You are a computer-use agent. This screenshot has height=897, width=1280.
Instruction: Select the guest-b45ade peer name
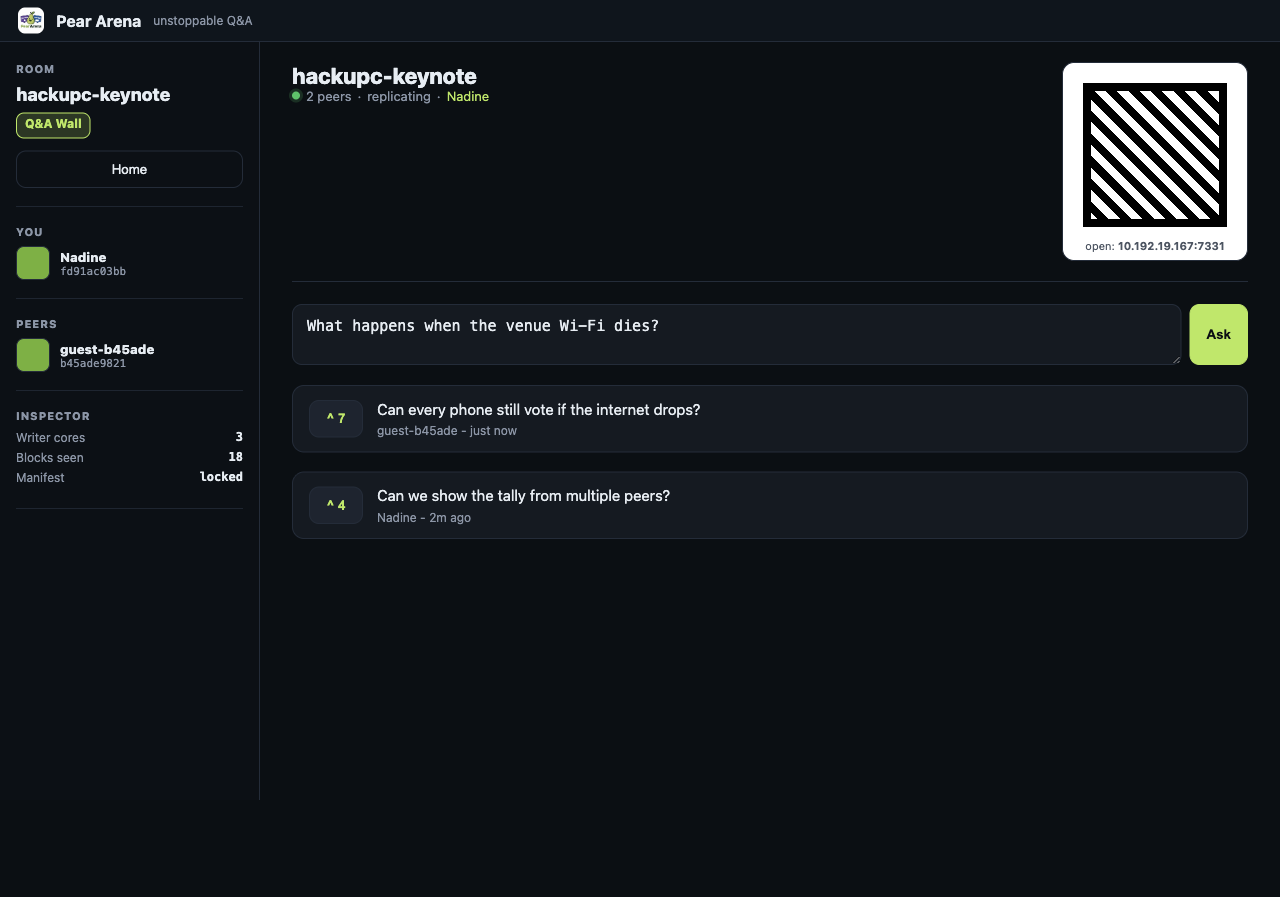(x=107, y=349)
